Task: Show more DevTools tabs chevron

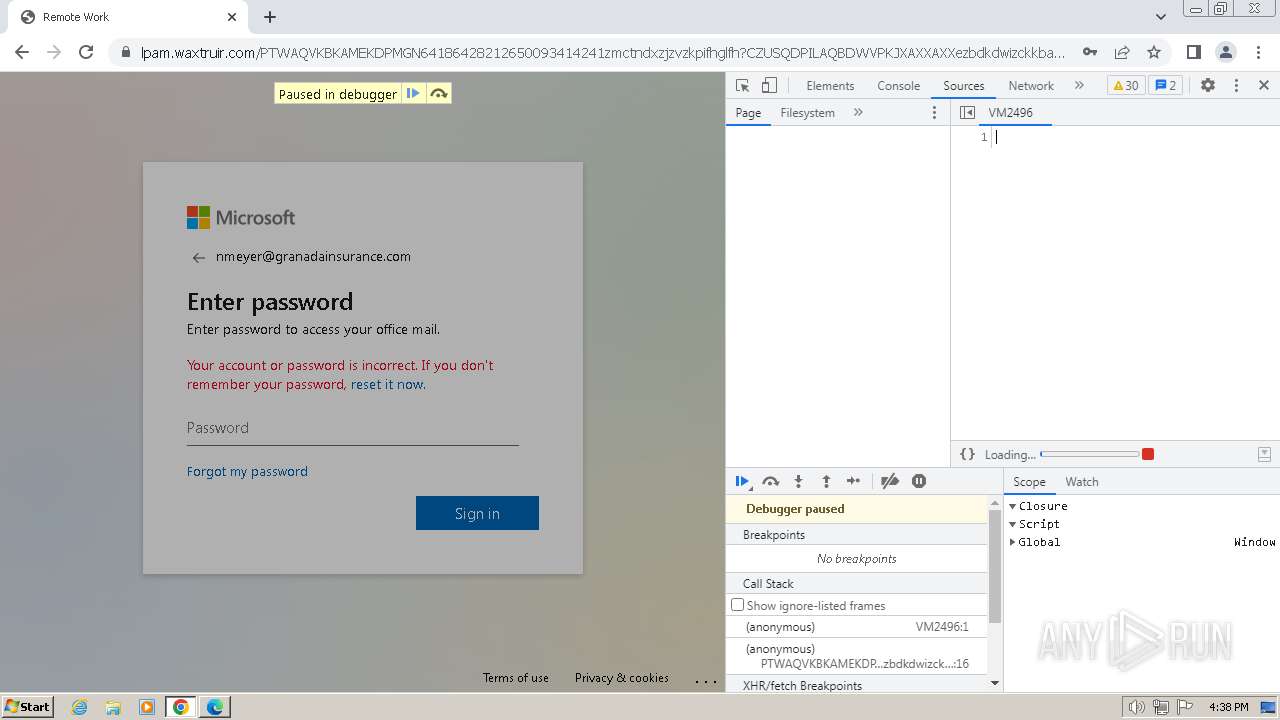Action: [1079, 85]
